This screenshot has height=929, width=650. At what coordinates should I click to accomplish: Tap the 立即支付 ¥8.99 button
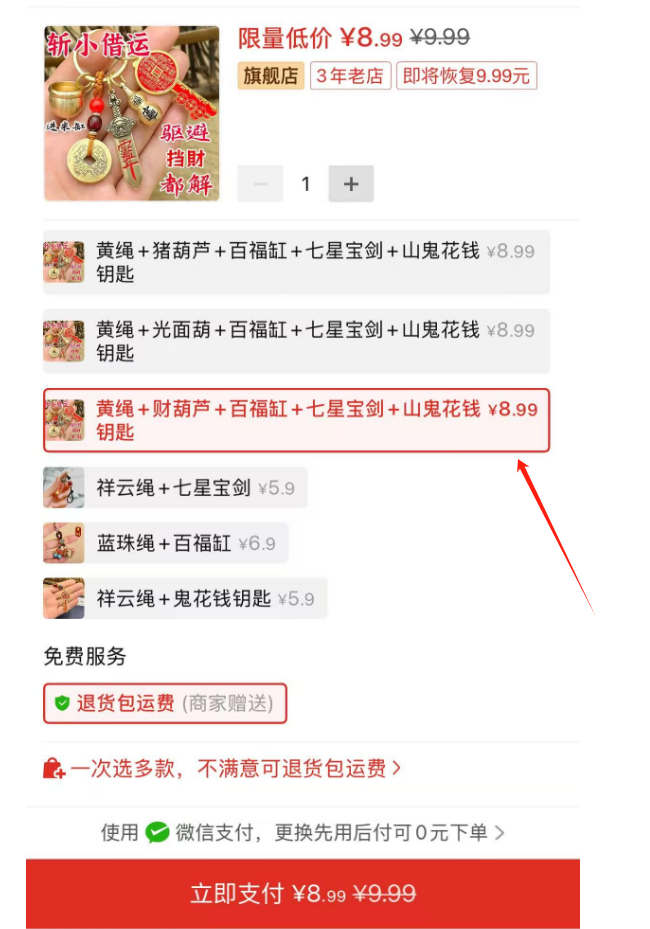[303, 893]
